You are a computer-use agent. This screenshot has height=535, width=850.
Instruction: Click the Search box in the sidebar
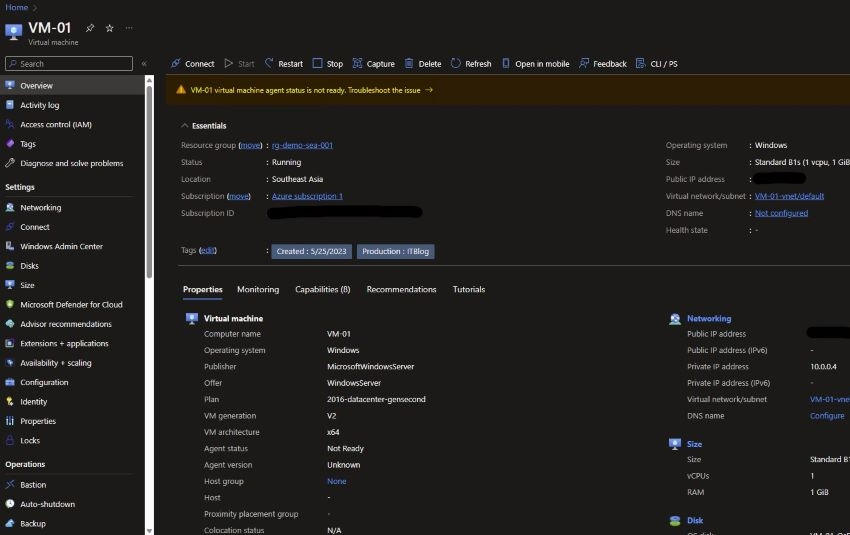(69, 63)
